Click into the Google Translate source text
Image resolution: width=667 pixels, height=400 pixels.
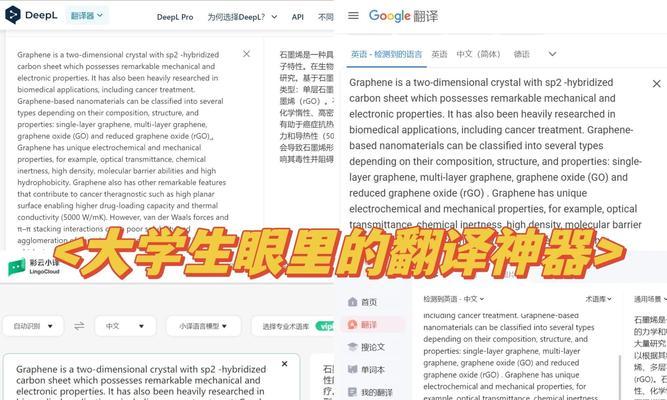click(x=496, y=153)
